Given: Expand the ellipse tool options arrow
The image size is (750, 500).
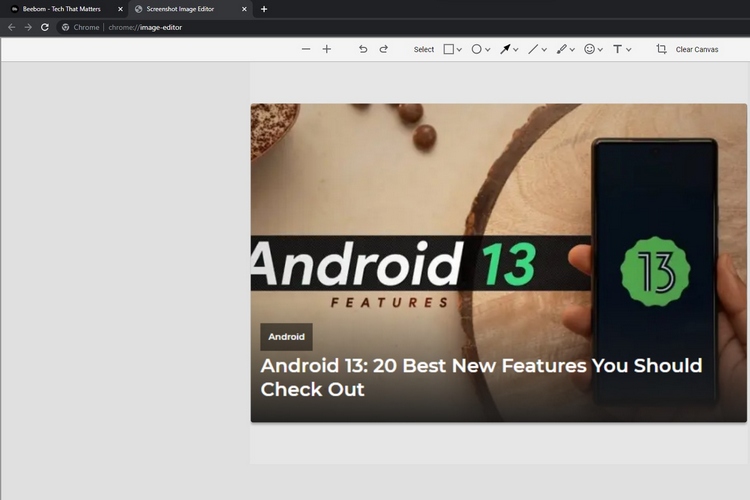Looking at the screenshot, I should pyautogui.click(x=487, y=49).
